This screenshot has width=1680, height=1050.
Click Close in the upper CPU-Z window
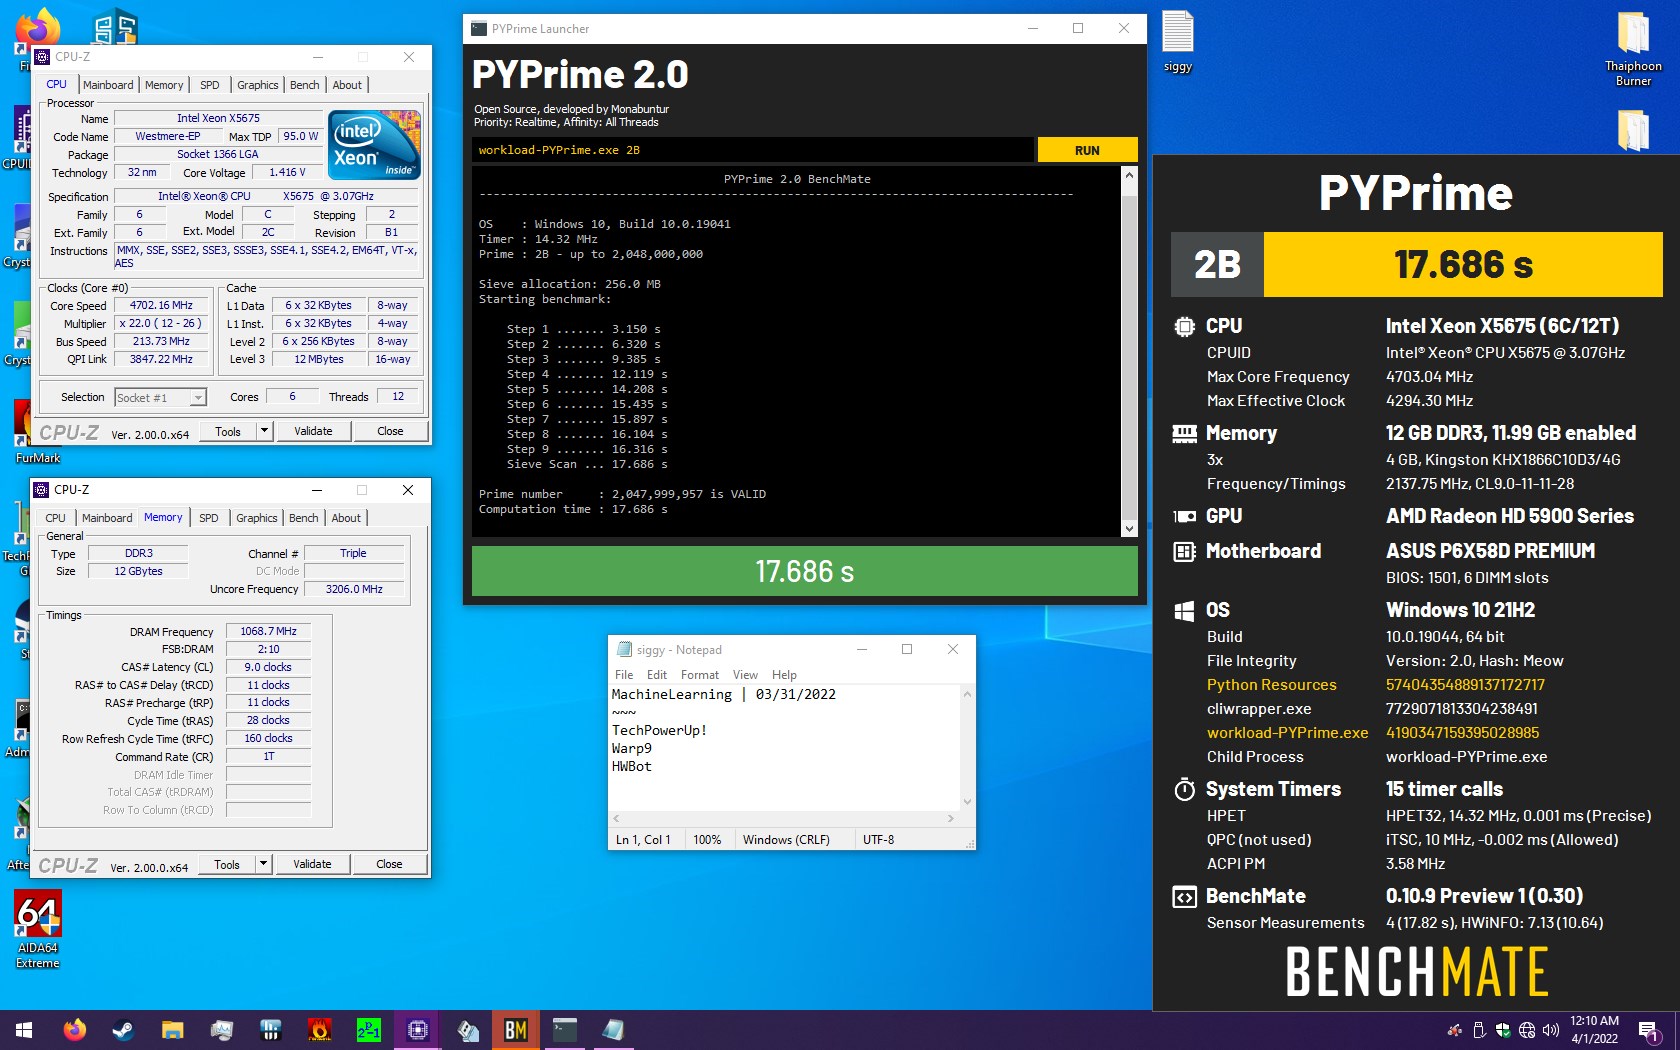[390, 431]
